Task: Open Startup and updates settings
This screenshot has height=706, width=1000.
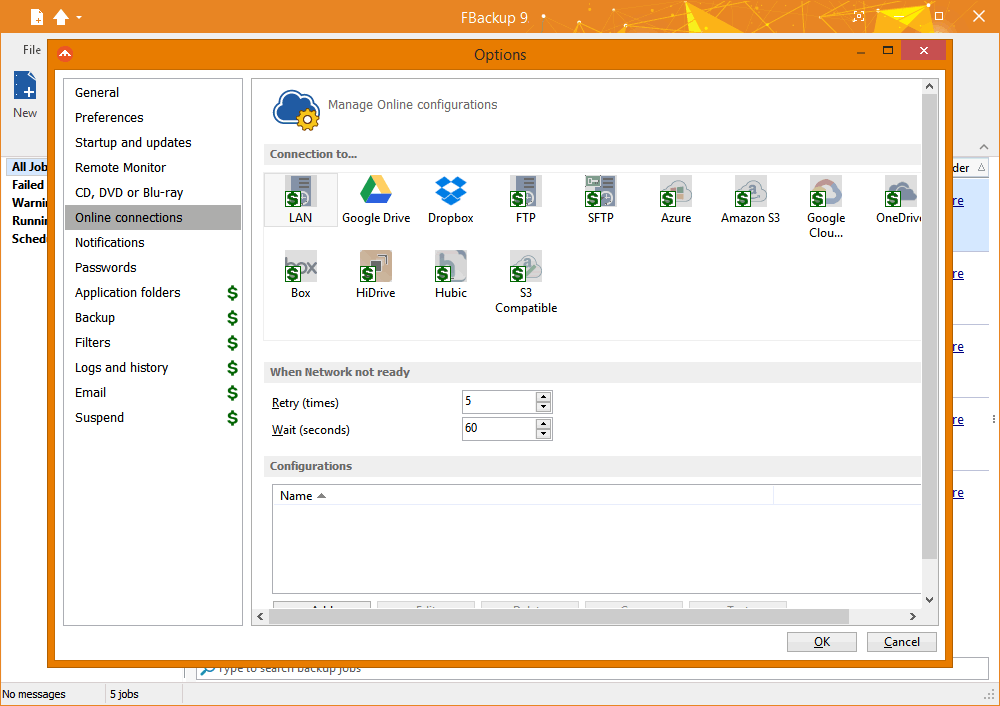Action: (153, 142)
